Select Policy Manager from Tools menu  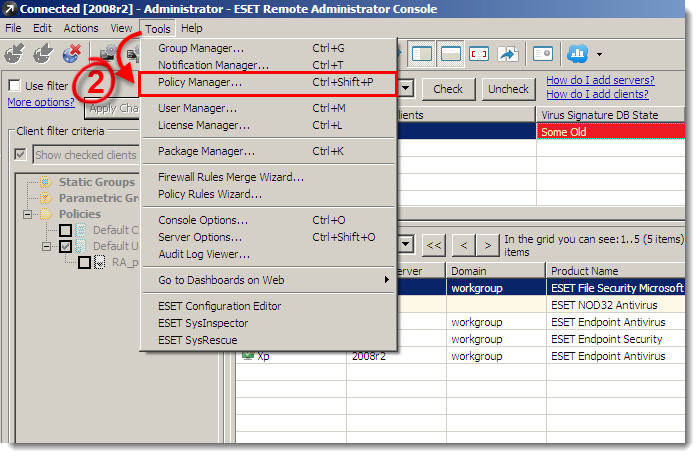click(200, 82)
